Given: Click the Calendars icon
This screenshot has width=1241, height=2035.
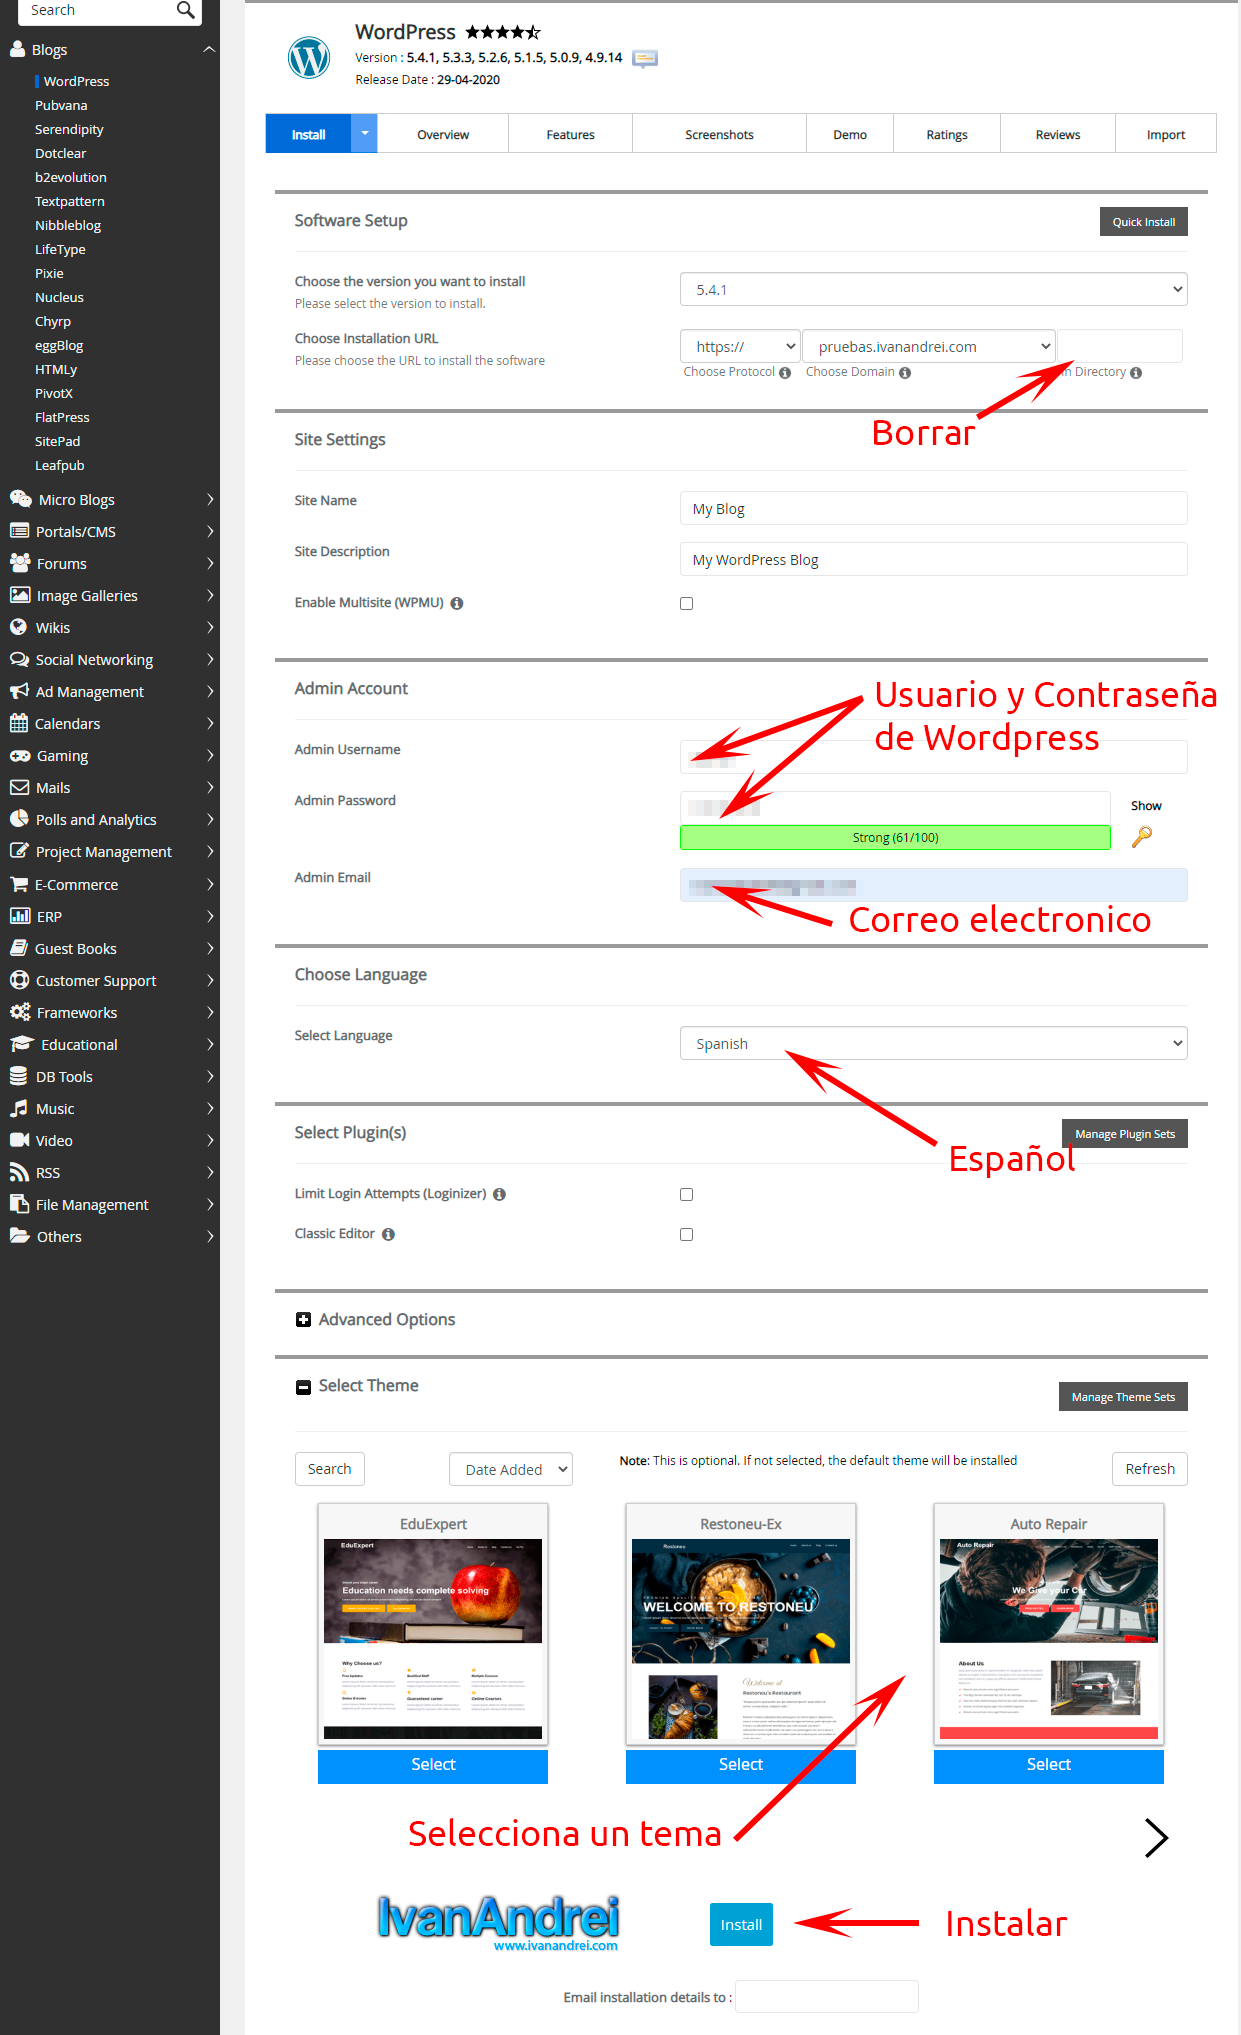Looking at the screenshot, I should [18, 723].
